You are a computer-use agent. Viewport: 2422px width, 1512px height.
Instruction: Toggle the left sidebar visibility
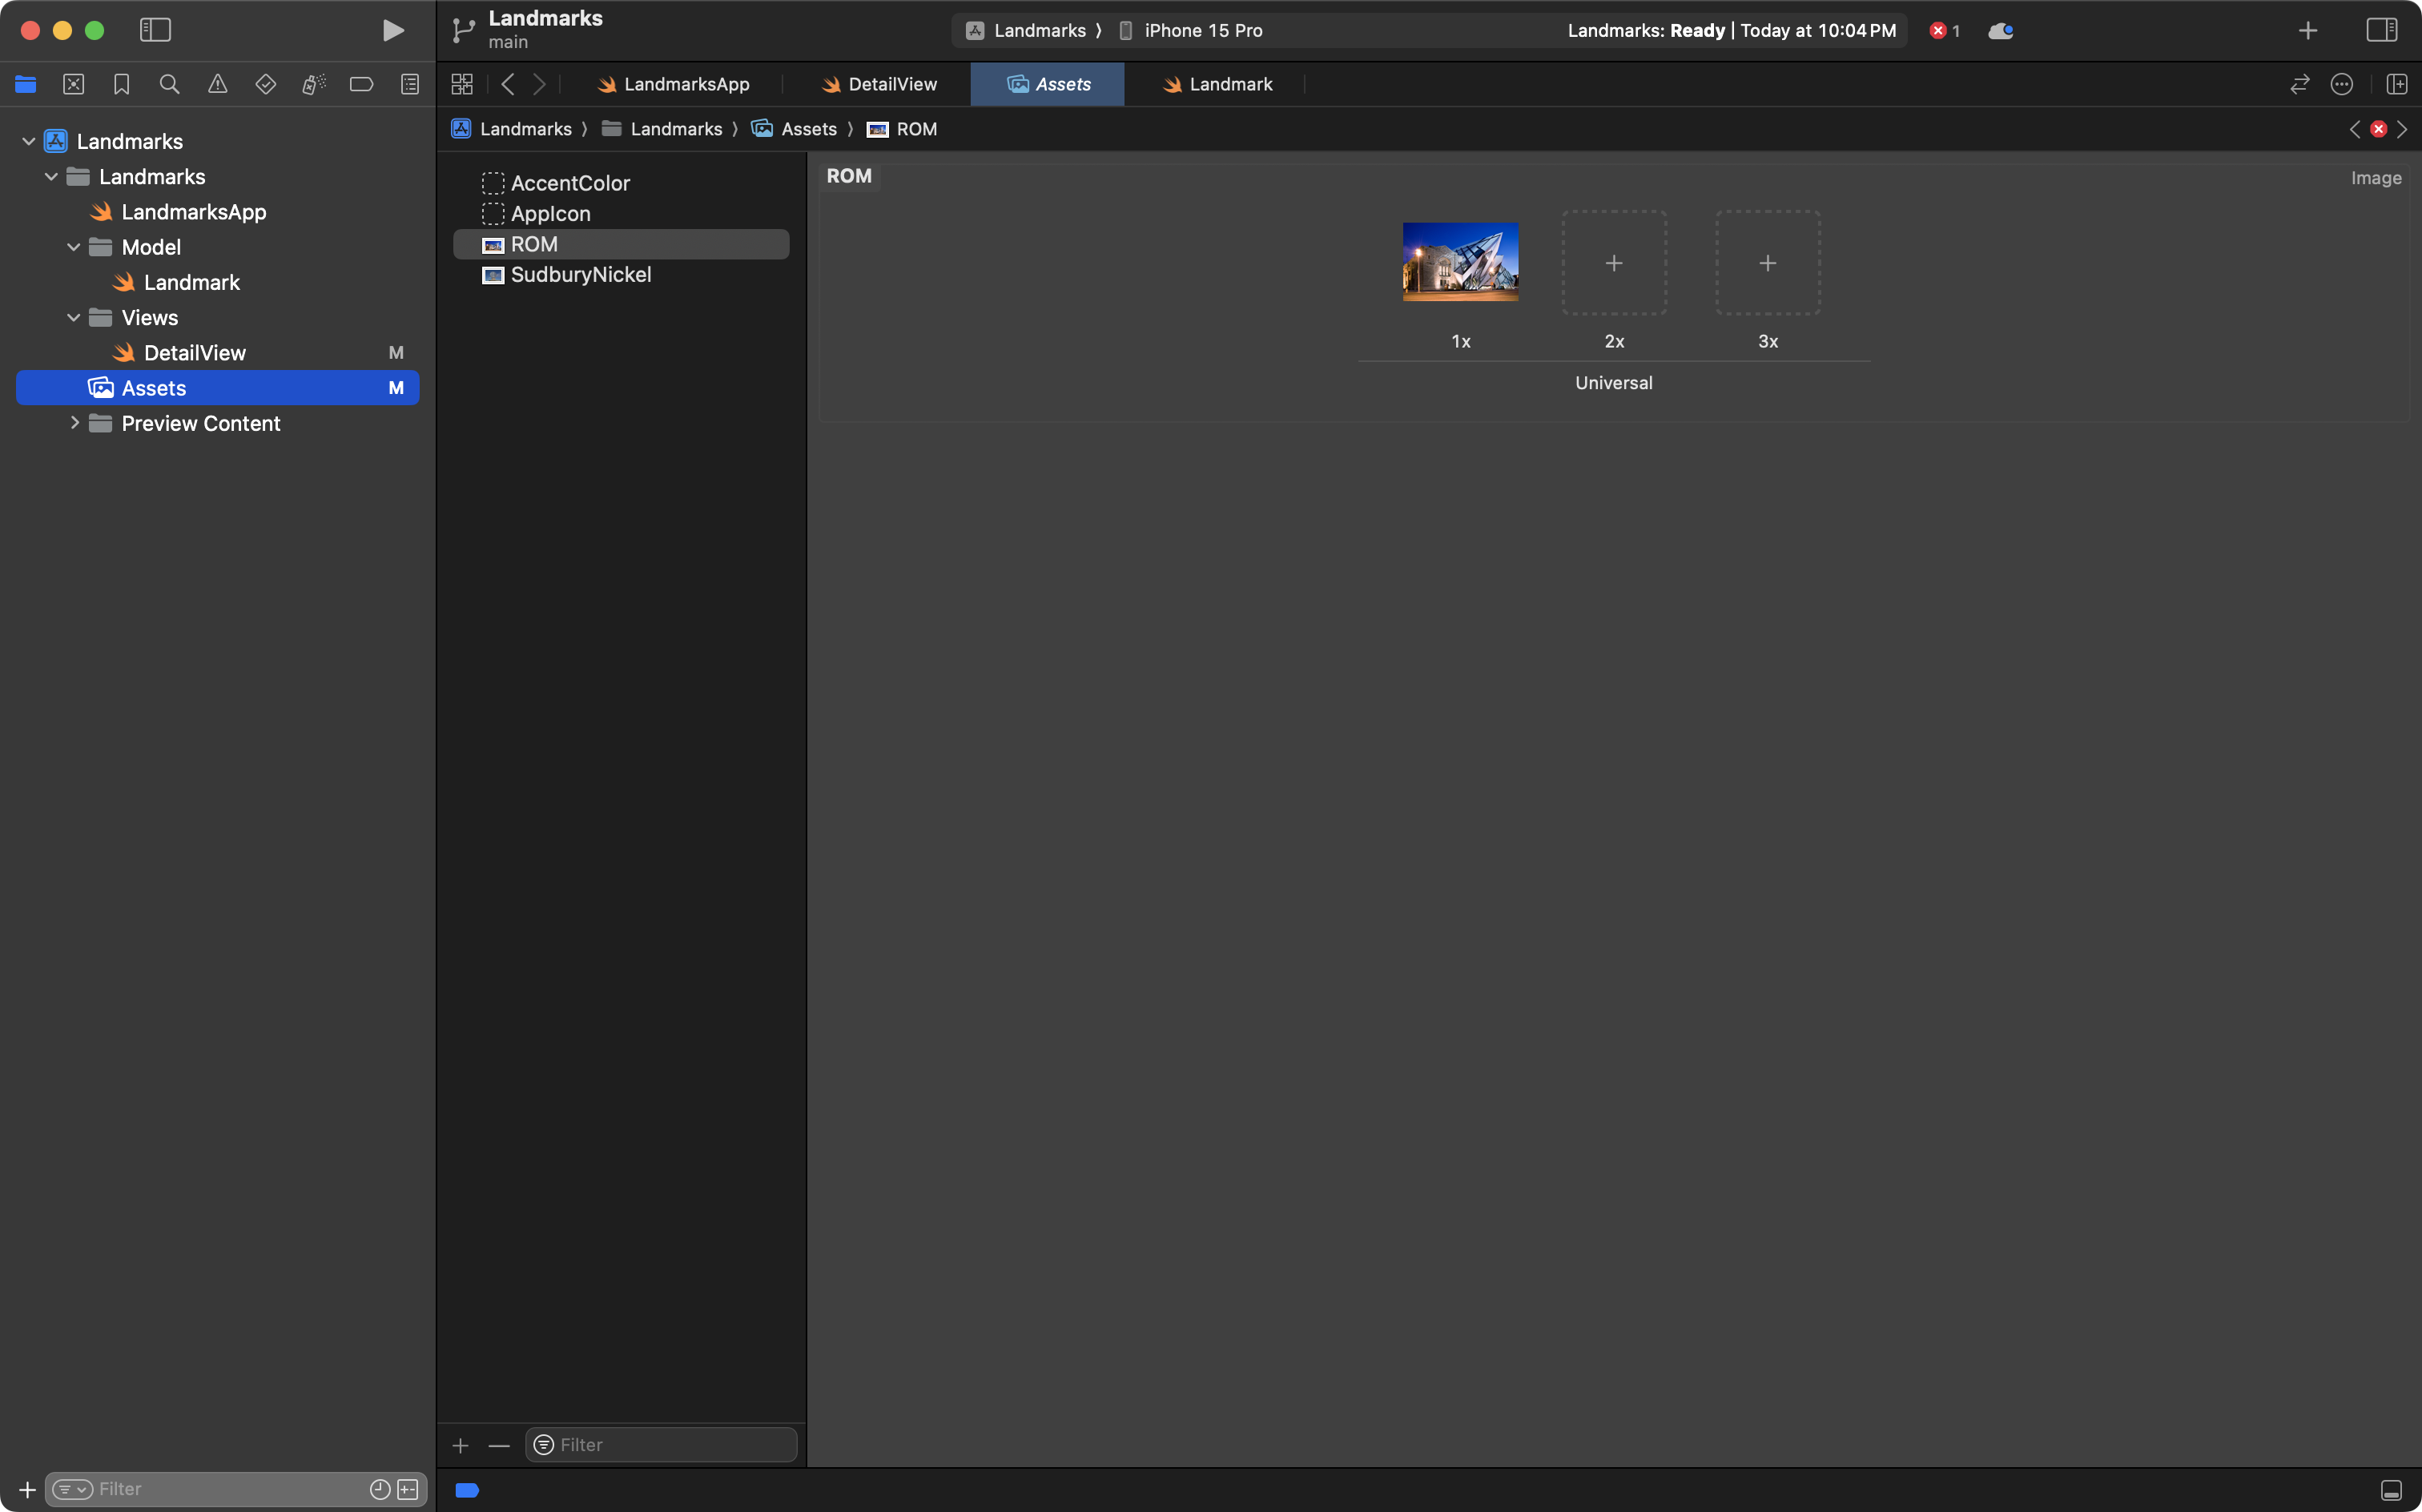[x=155, y=30]
